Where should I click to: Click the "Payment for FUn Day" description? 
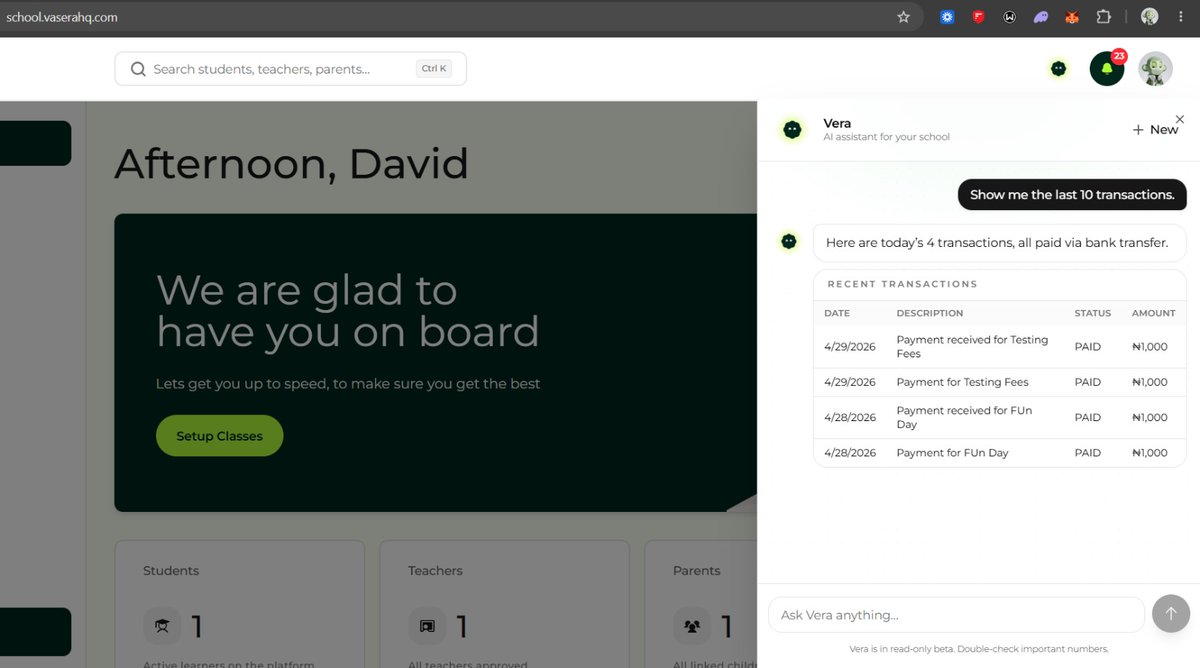[x=952, y=453]
